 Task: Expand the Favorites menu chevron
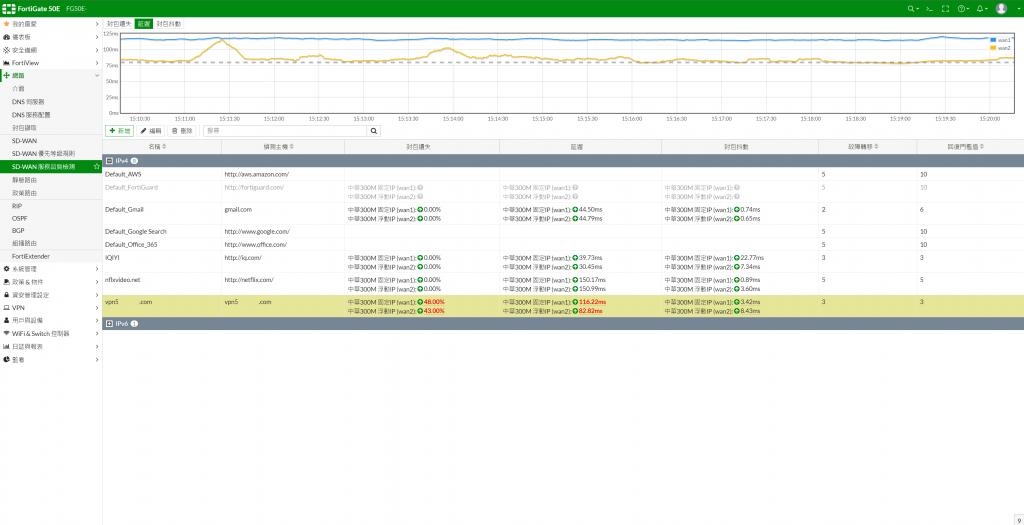97,24
